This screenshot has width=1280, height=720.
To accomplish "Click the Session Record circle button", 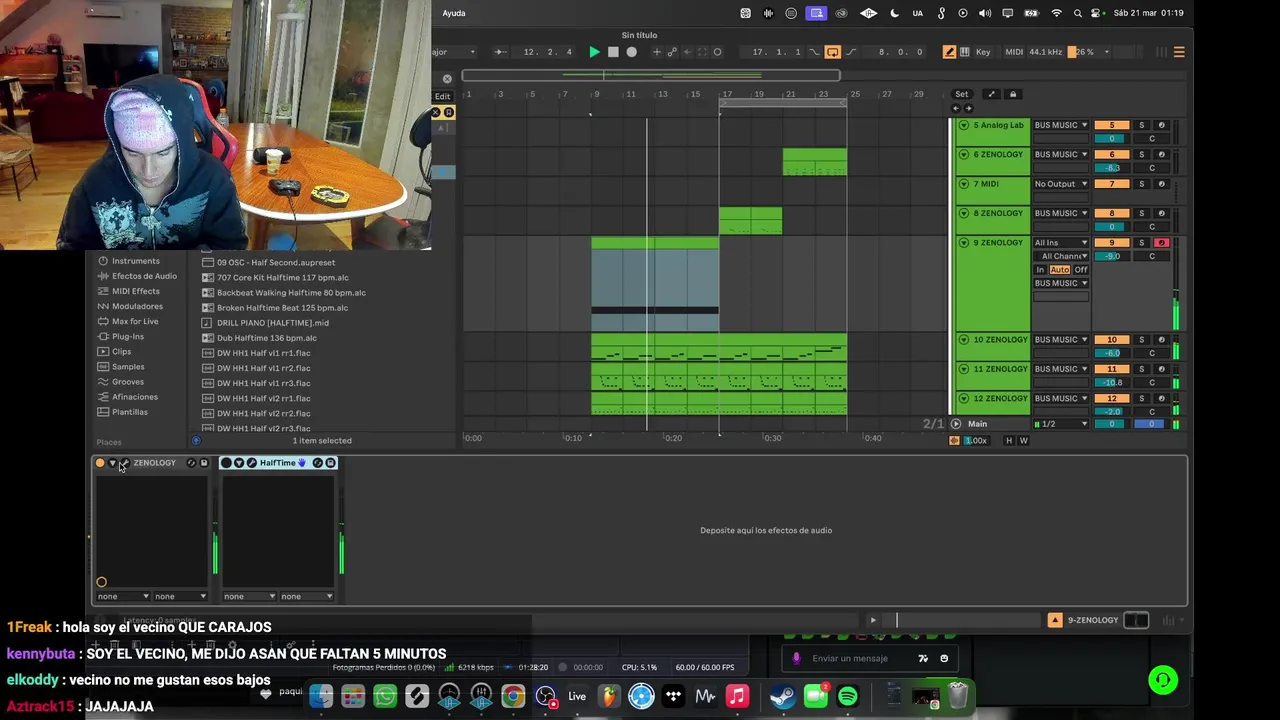I will [x=717, y=52].
